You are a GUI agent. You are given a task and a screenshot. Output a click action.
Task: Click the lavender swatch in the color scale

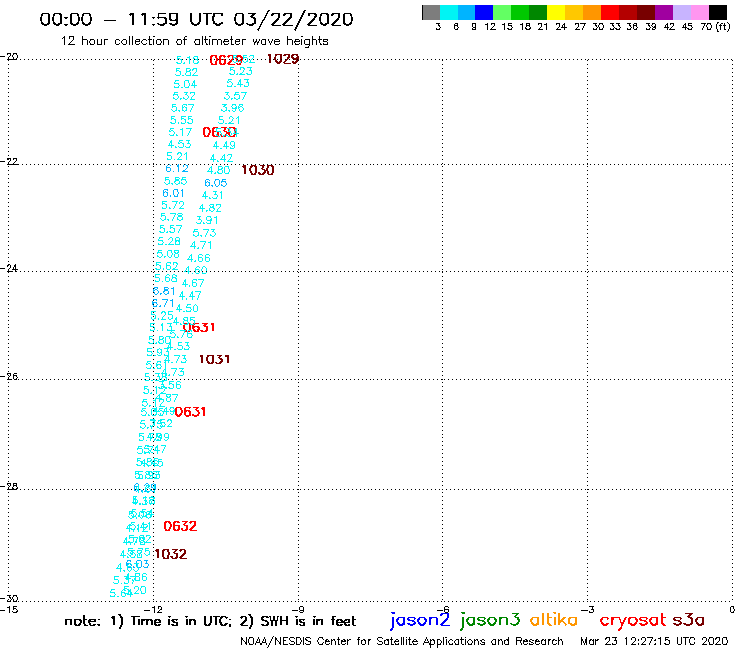[x=682, y=12]
